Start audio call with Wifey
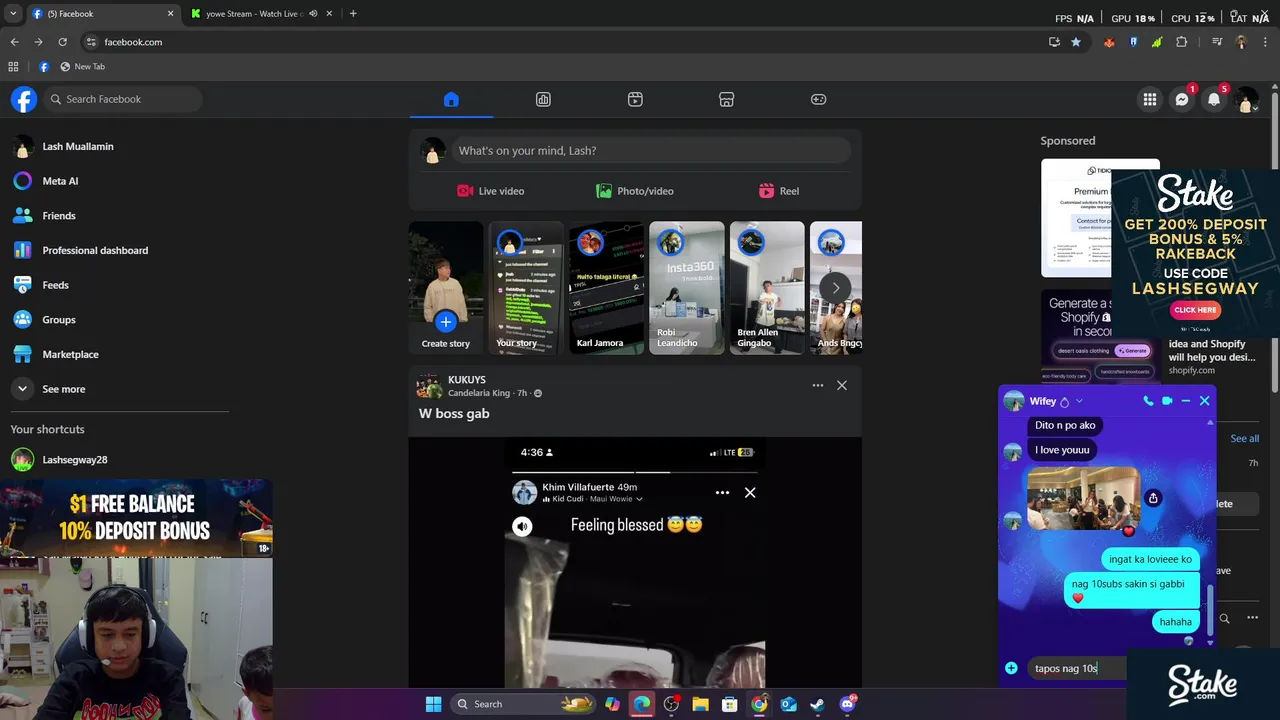This screenshot has height=720, width=1280. (x=1148, y=401)
